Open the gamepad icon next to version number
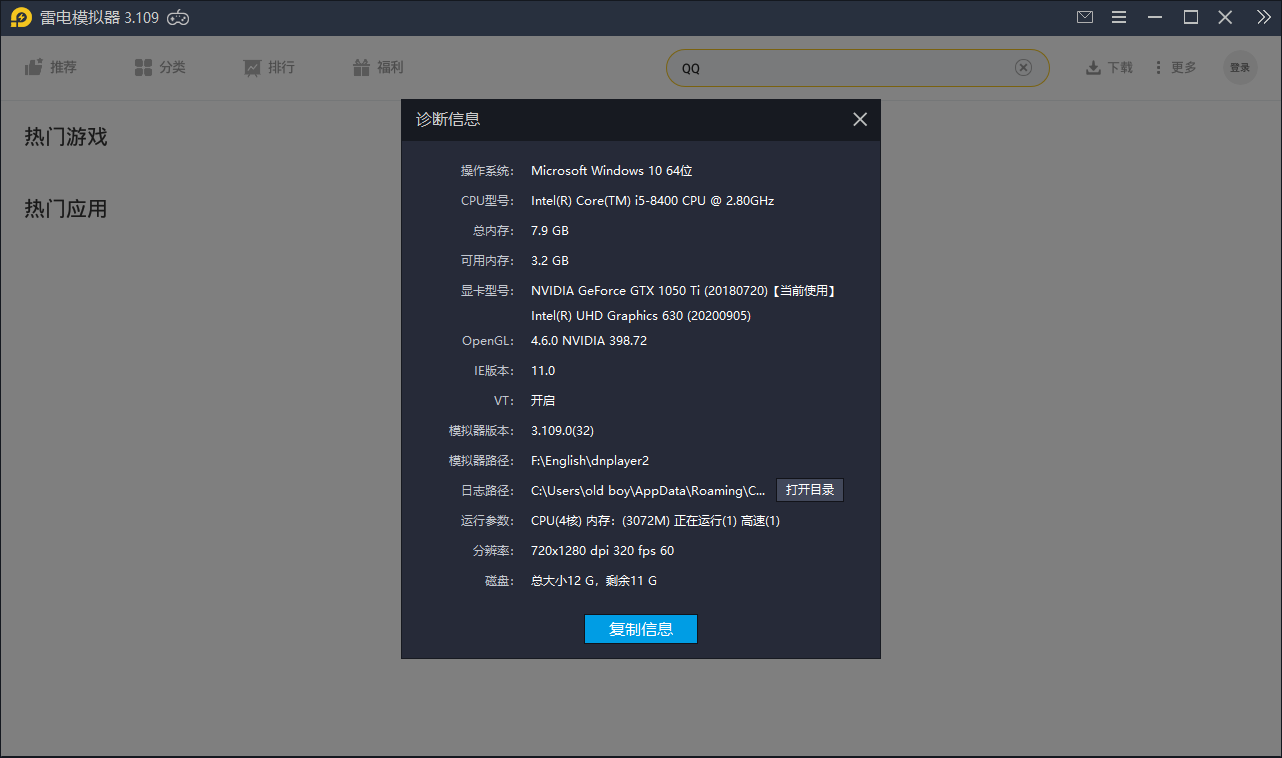Viewport: 1282px width, 758px height. [x=178, y=17]
